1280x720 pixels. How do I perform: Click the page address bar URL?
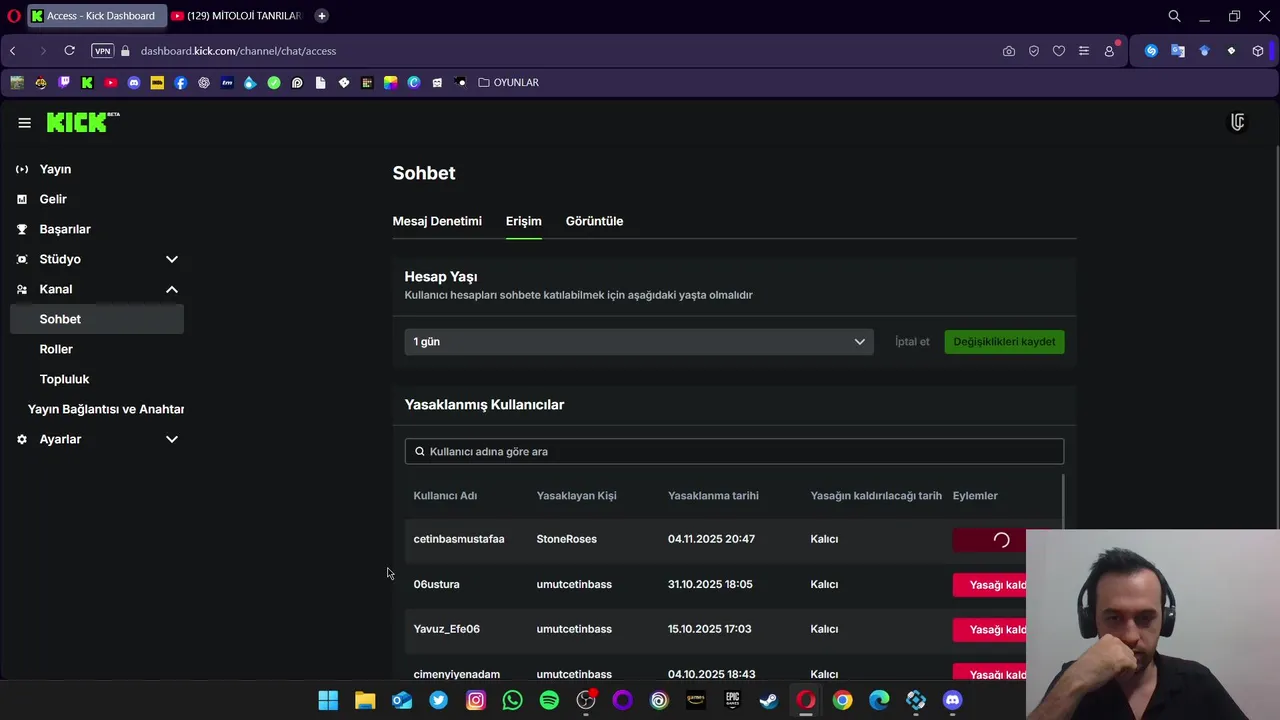tap(238, 51)
